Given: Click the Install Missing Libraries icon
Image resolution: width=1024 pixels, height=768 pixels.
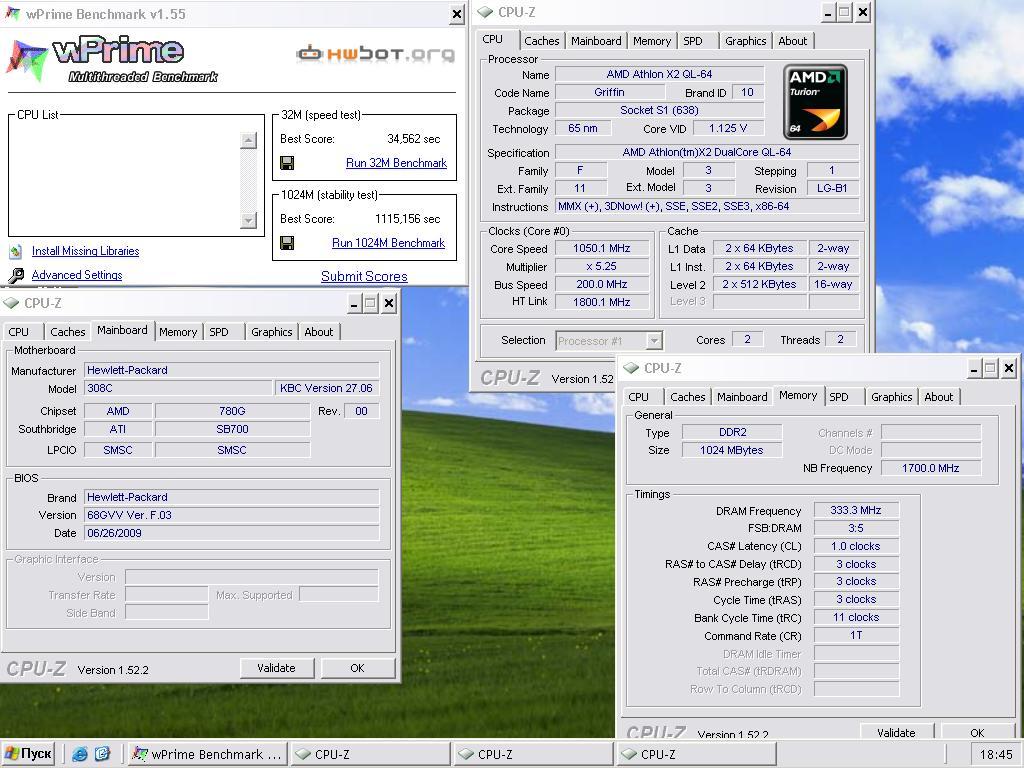Looking at the screenshot, I should pyautogui.click(x=16, y=251).
